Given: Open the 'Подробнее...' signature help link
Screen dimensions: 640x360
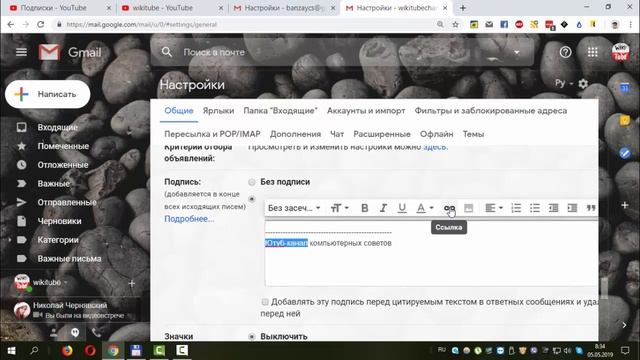Looking at the screenshot, I should (189, 219).
